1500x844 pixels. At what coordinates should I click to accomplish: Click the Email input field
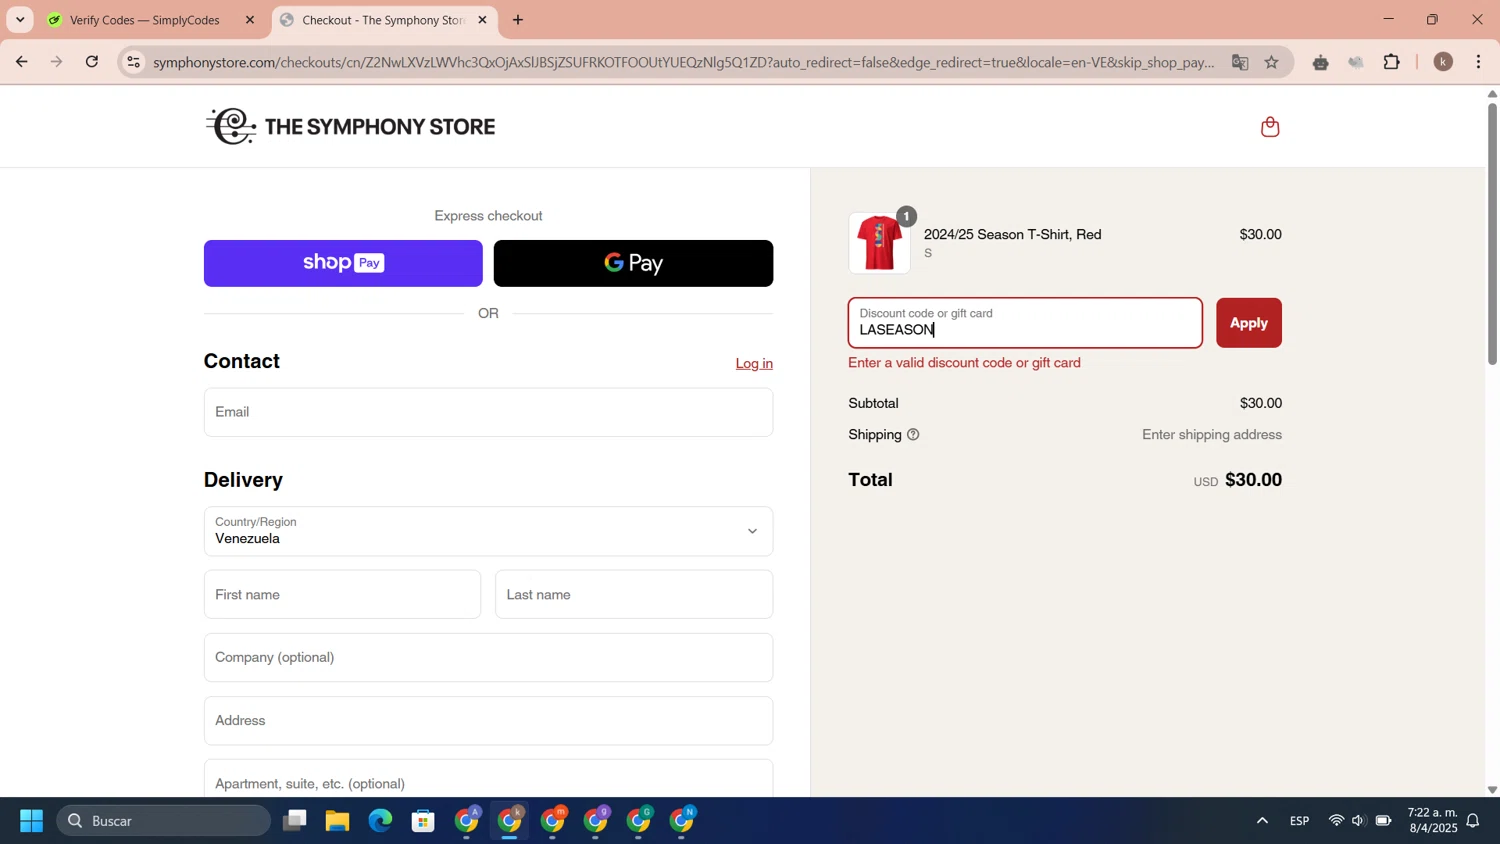(x=488, y=412)
